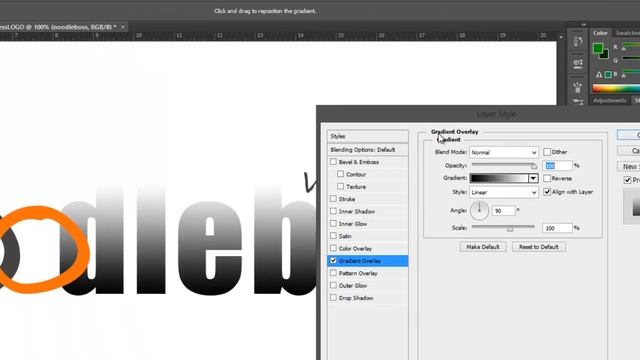Pick a color from the spectrum ramp
Image resolution: width=640 pixels, height=360 pixels.
tap(616, 88)
